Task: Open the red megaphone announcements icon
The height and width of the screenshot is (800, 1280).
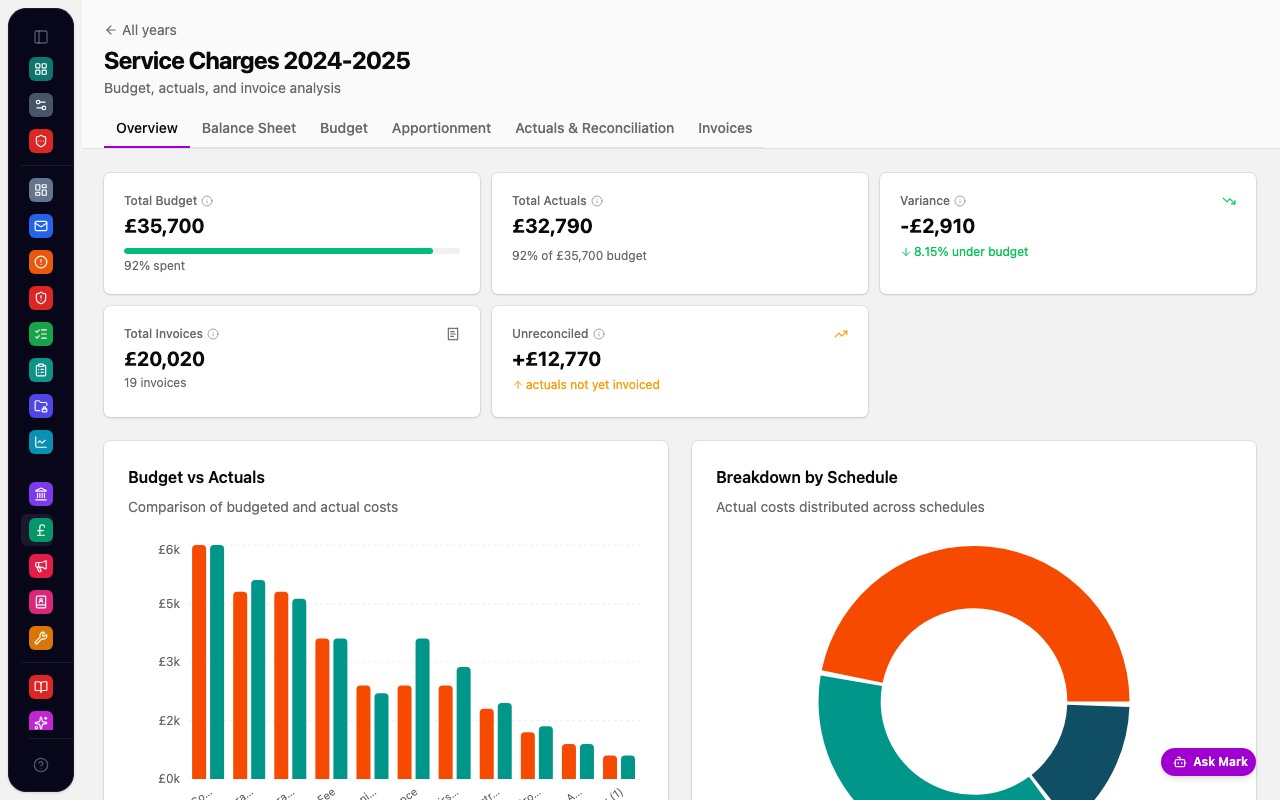Action: tap(41, 566)
